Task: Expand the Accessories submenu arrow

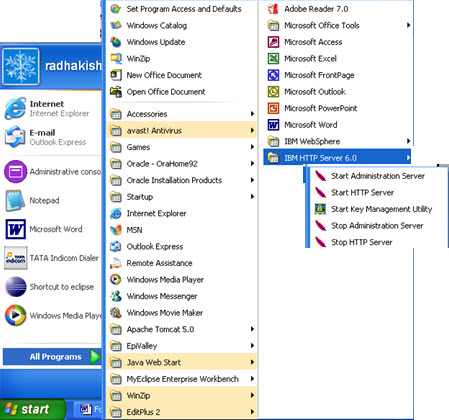Action: pyautogui.click(x=252, y=114)
